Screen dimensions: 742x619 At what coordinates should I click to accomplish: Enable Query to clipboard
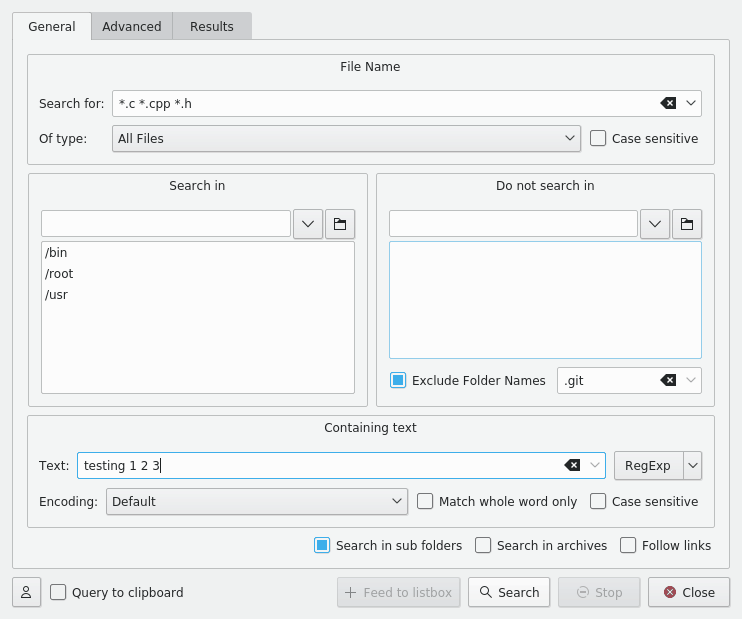[58, 592]
